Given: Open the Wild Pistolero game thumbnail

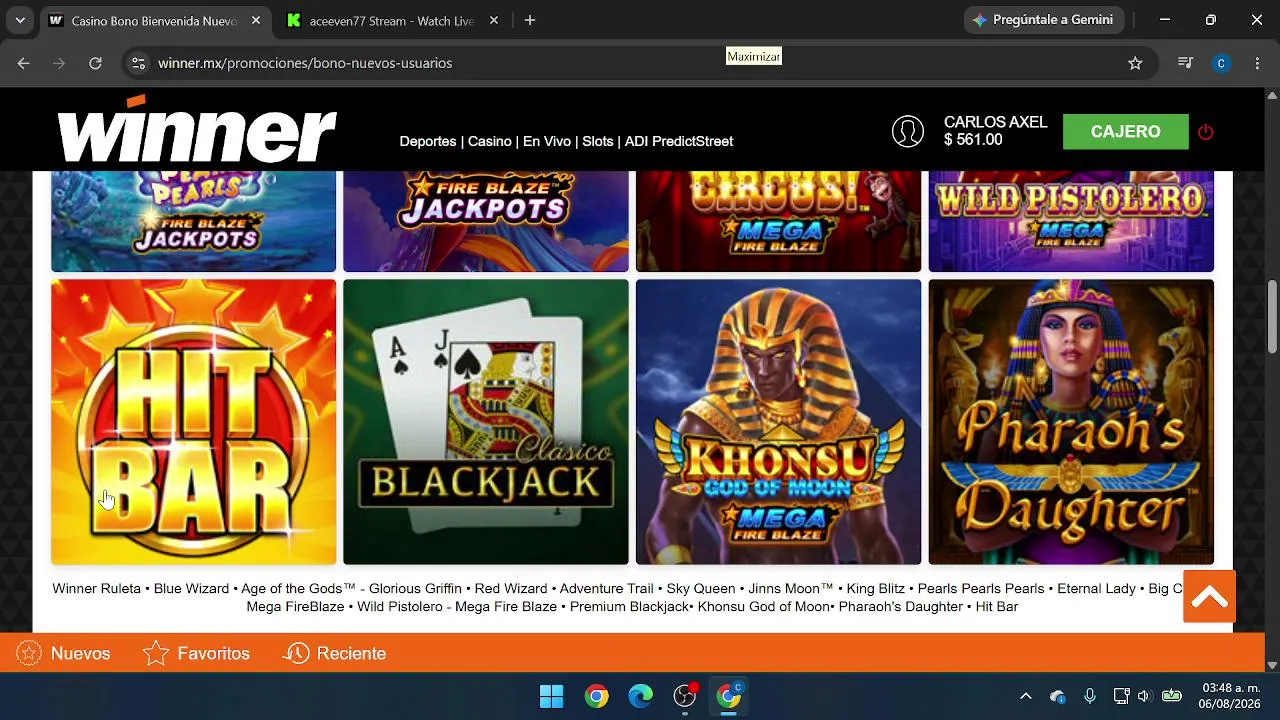Looking at the screenshot, I should coord(1071,221).
